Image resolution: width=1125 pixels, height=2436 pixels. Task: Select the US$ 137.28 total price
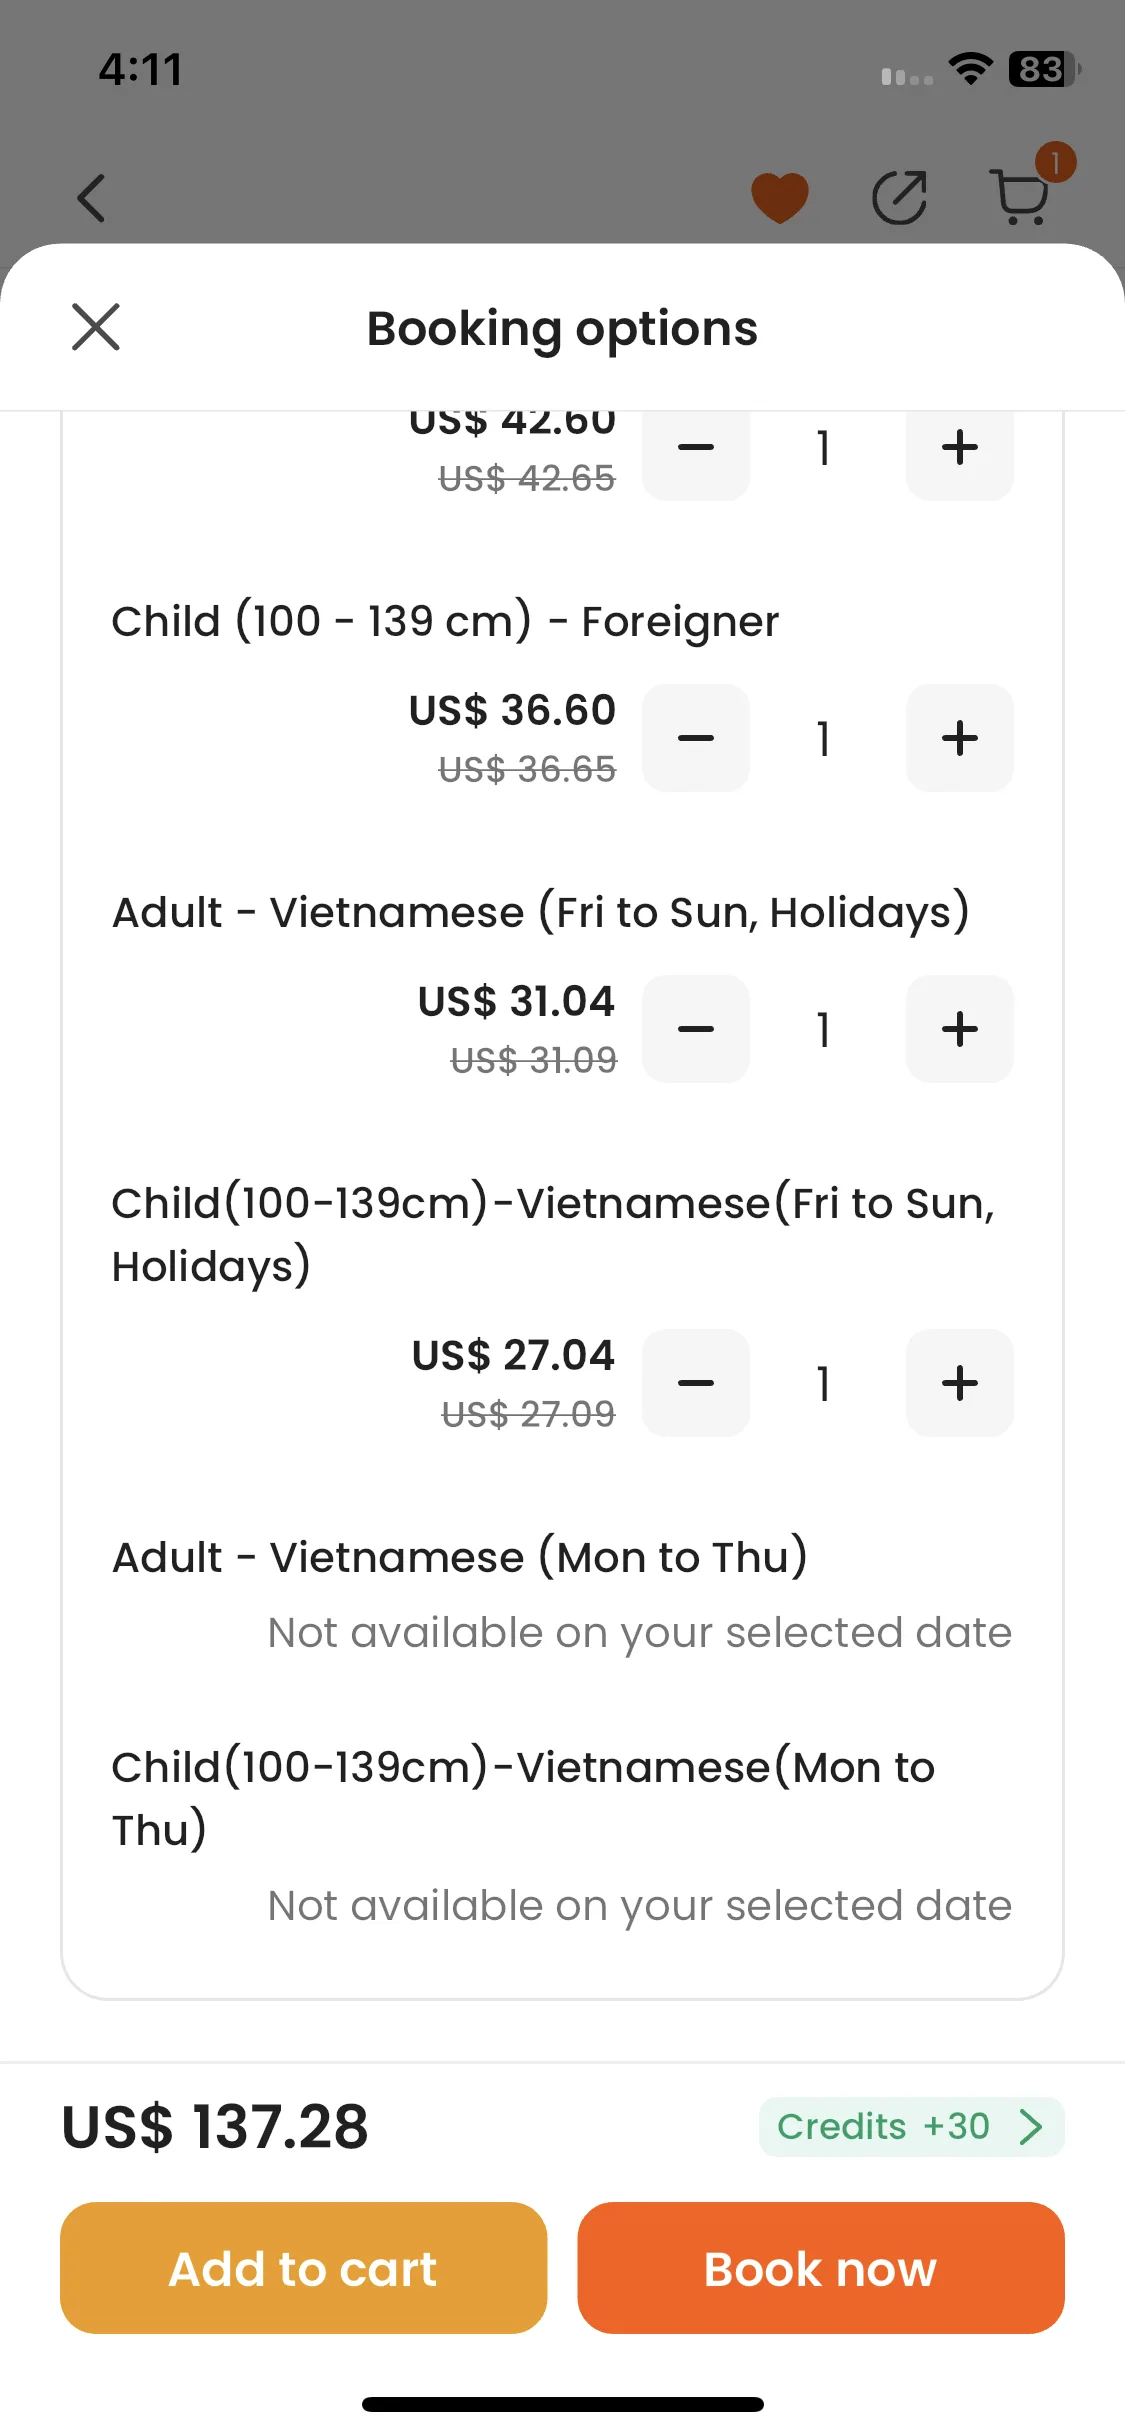tap(215, 2126)
